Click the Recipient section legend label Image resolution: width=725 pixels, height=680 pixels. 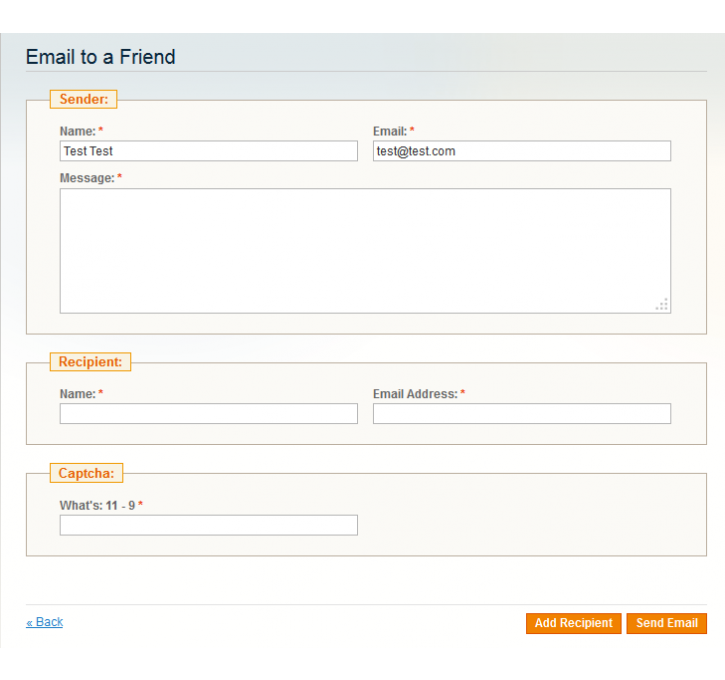pos(90,362)
